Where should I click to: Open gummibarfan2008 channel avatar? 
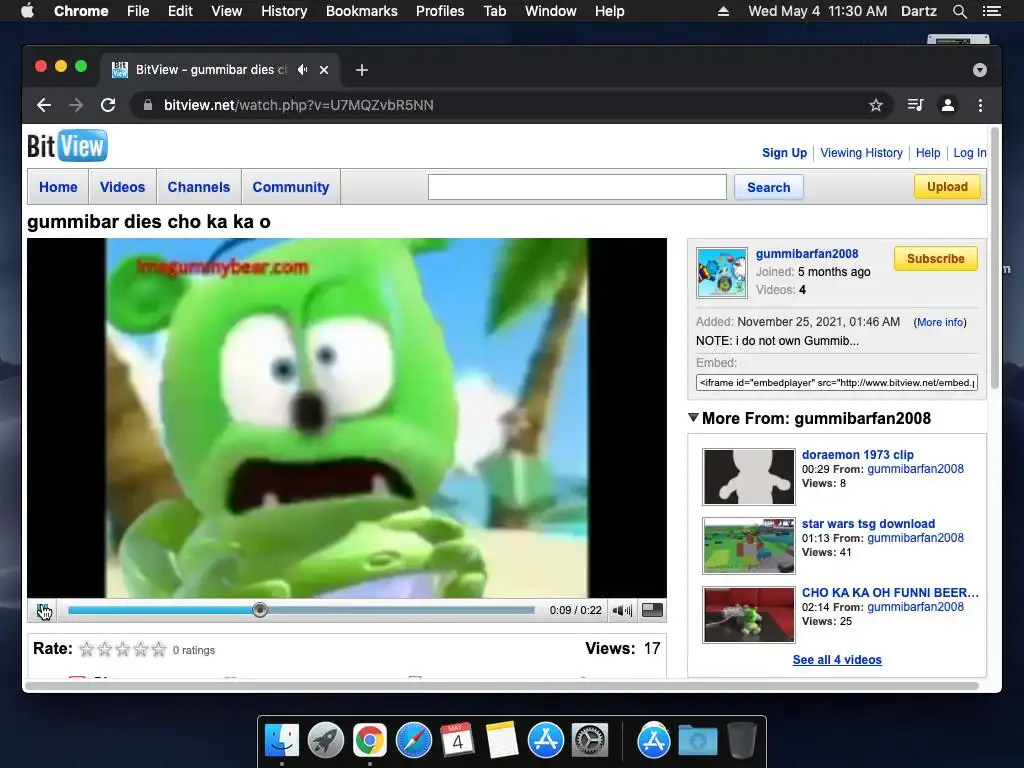point(722,273)
